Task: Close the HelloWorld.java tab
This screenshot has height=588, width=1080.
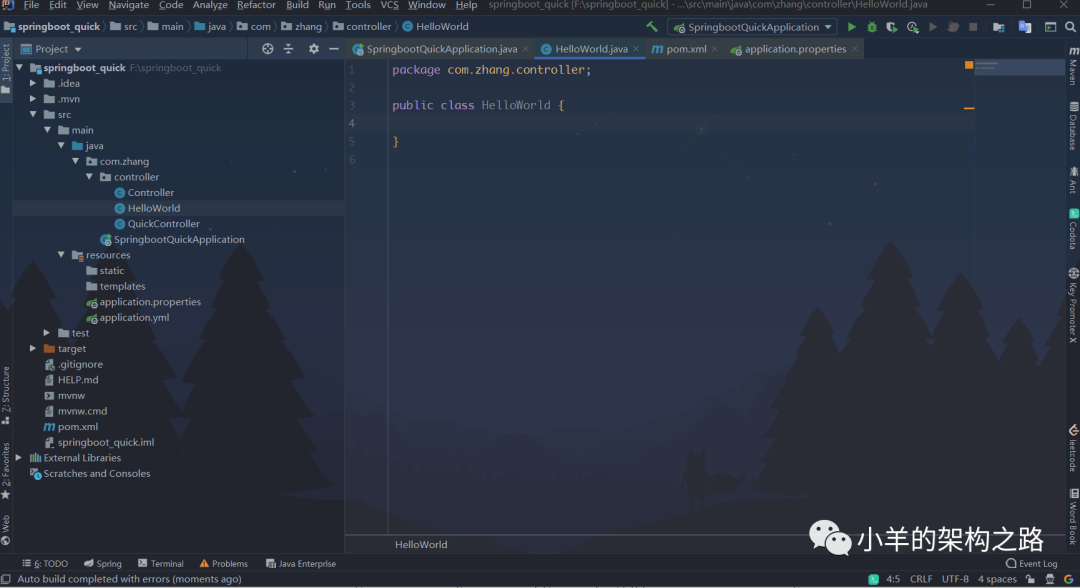Action: 636,49
